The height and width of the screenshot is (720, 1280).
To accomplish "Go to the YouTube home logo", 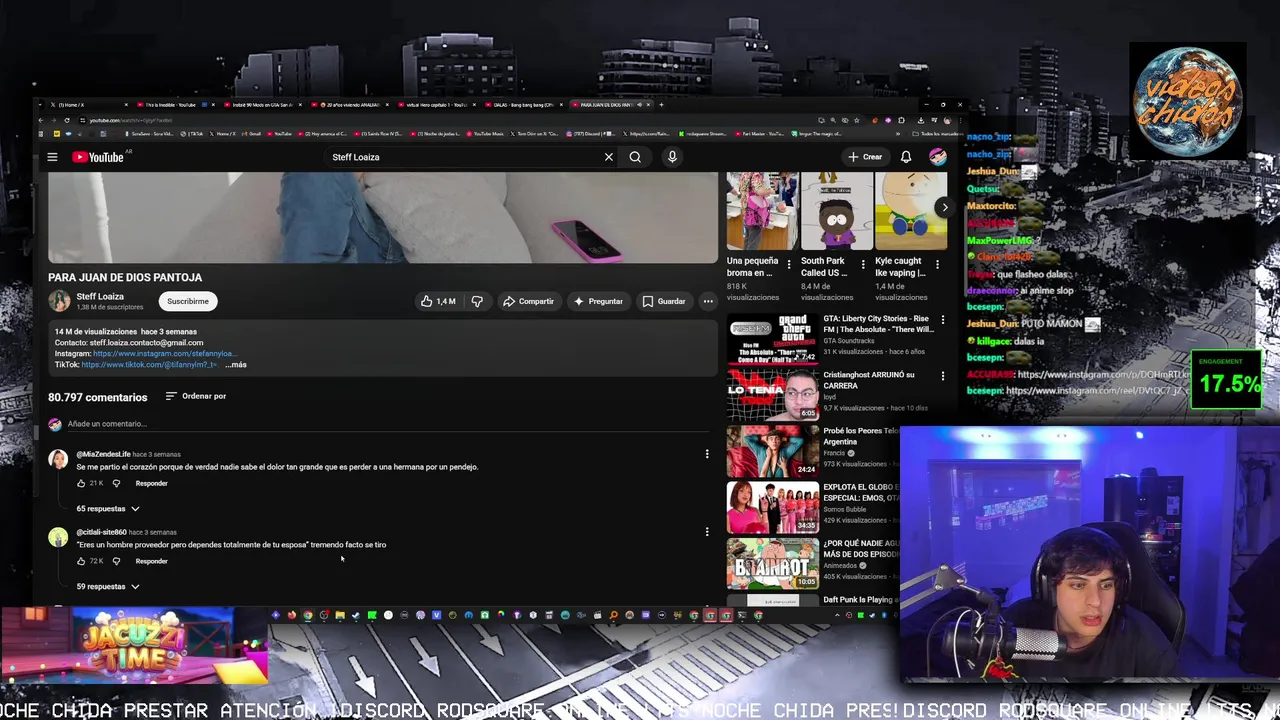I will click(98, 157).
